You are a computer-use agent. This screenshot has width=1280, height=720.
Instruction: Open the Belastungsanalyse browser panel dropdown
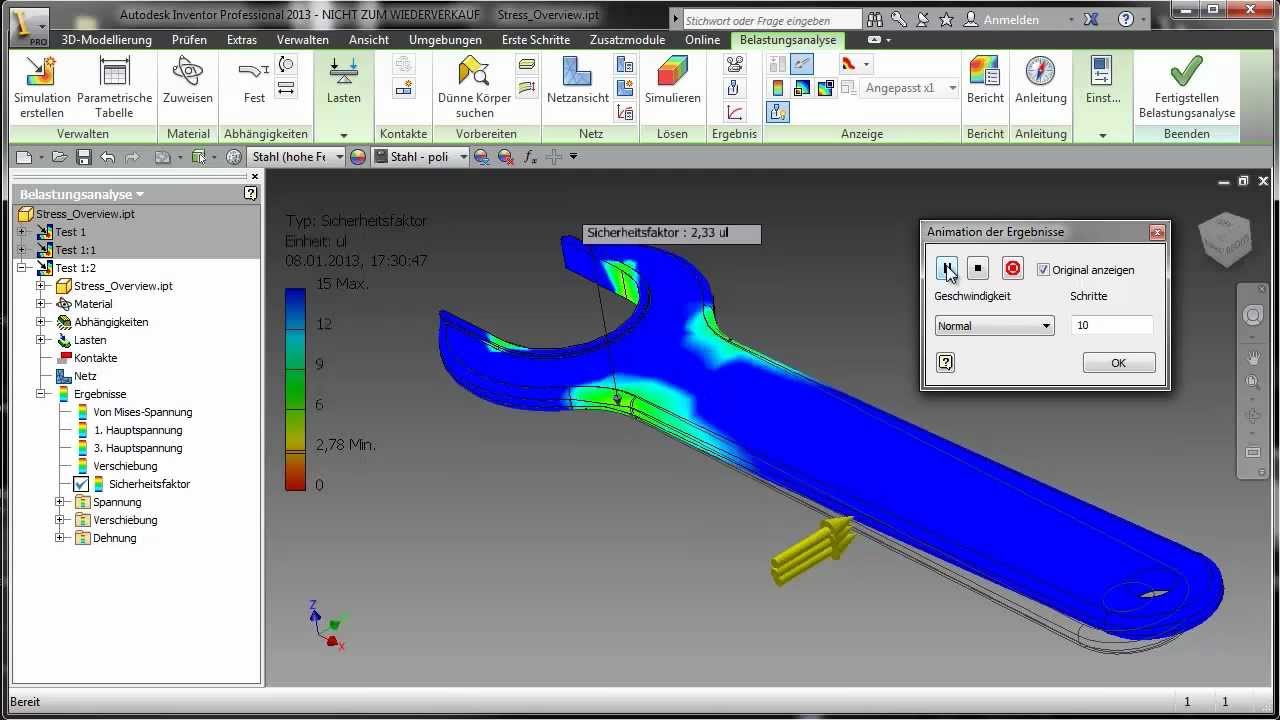point(82,194)
